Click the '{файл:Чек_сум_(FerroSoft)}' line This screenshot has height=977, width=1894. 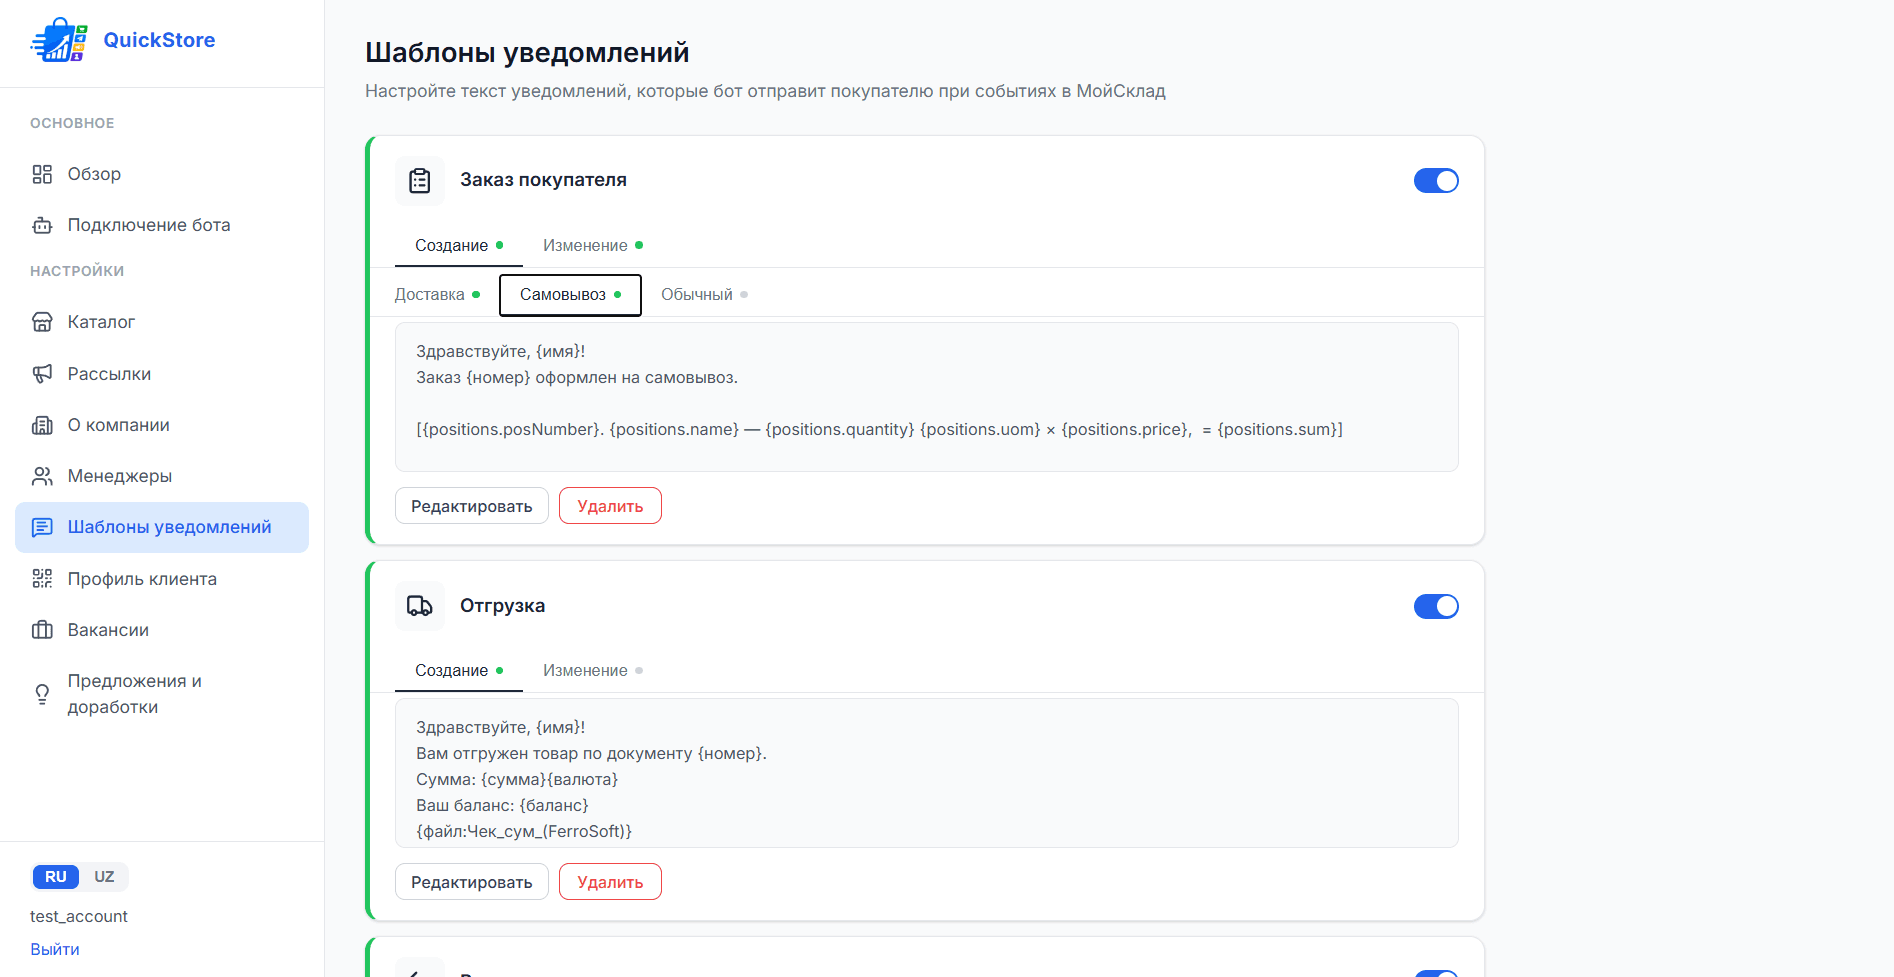pyautogui.click(x=524, y=832)
